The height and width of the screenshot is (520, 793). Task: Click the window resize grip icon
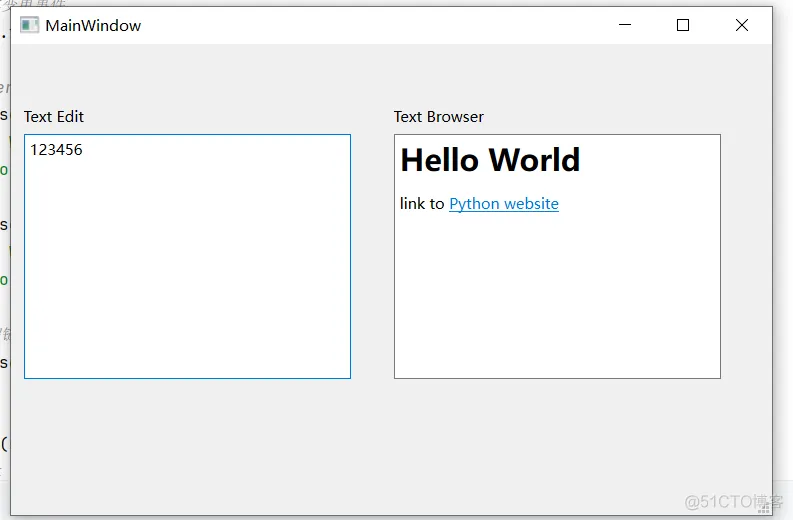tap(764, 508)
